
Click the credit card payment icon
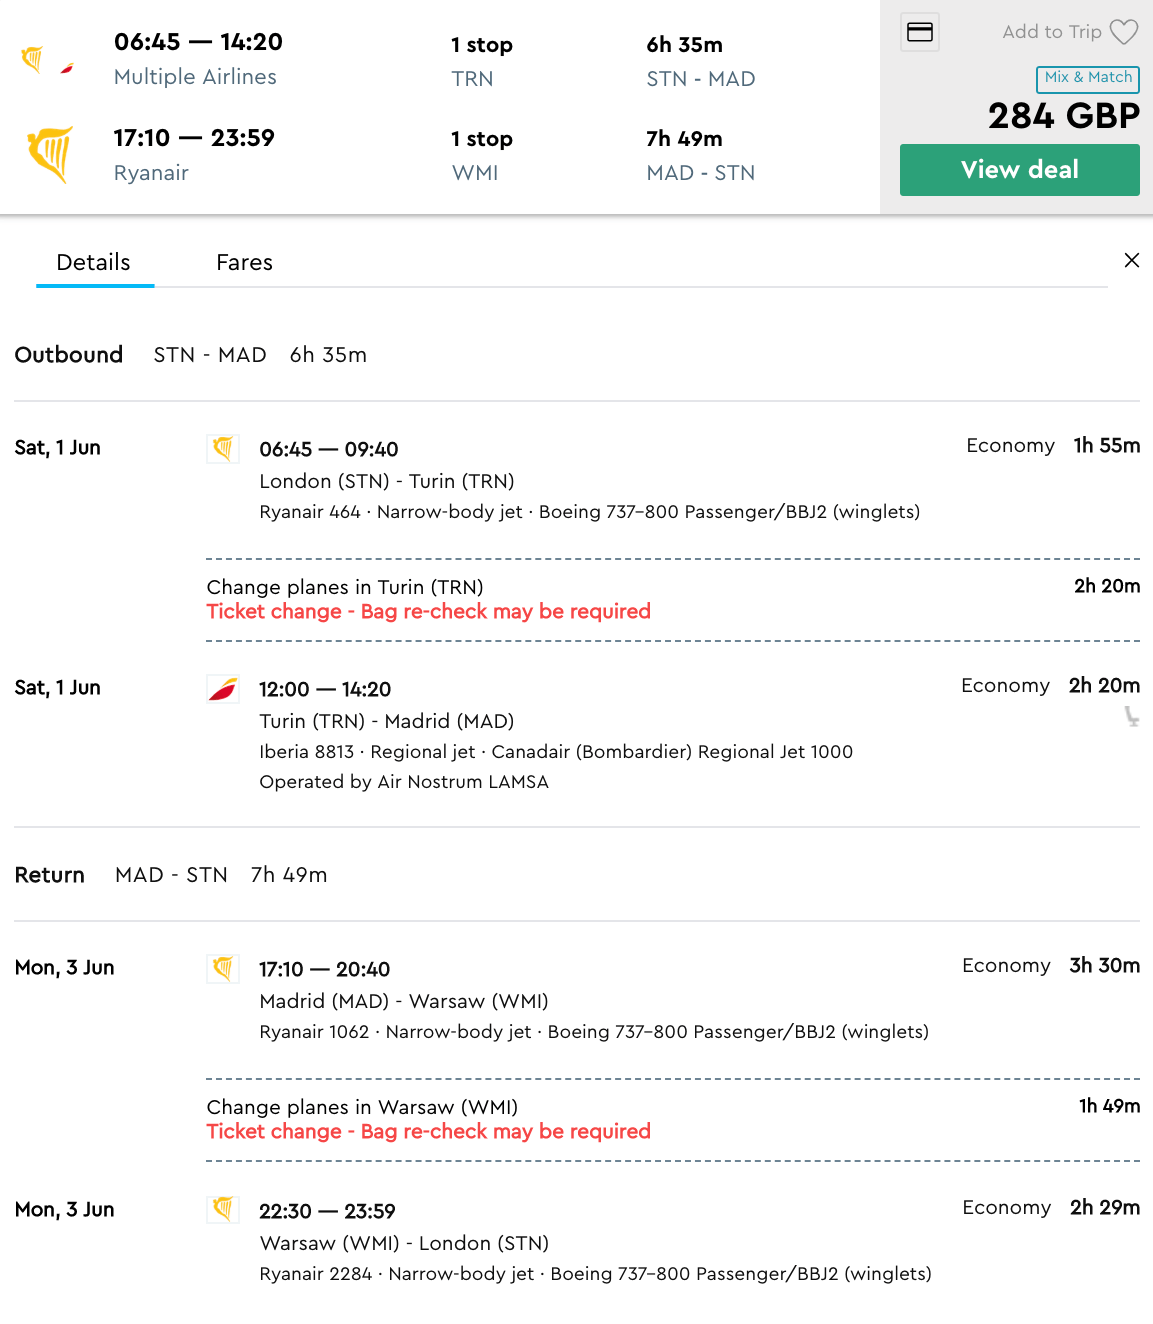pos(920,33)
